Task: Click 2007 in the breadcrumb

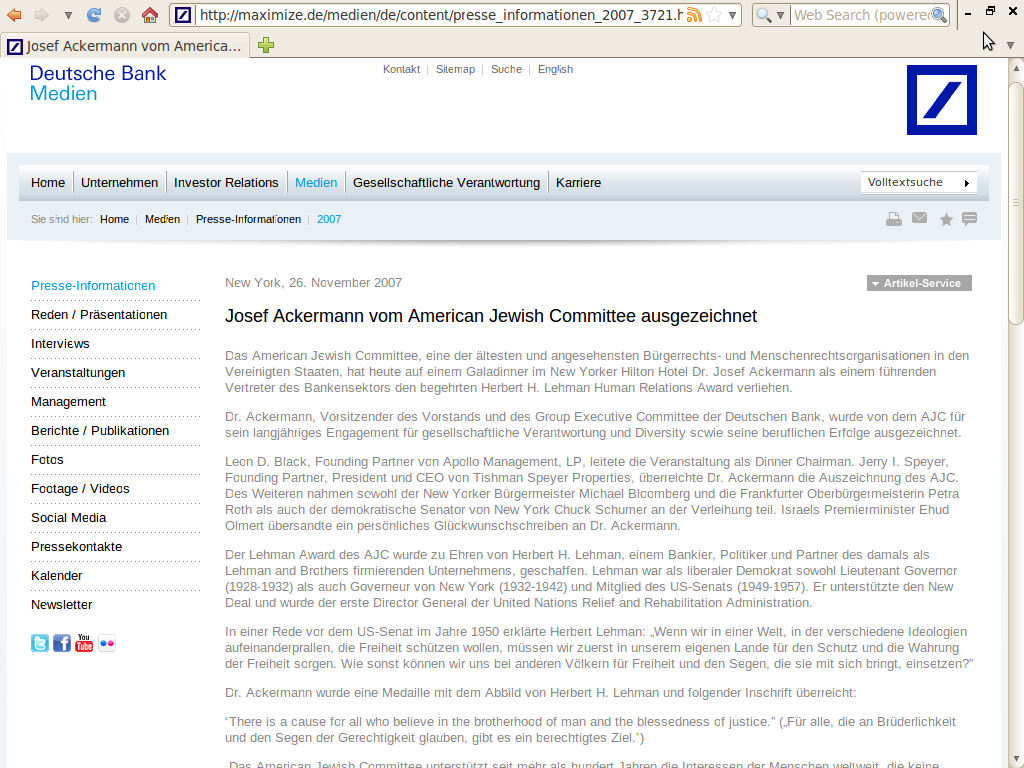Action: pos(329,219)
